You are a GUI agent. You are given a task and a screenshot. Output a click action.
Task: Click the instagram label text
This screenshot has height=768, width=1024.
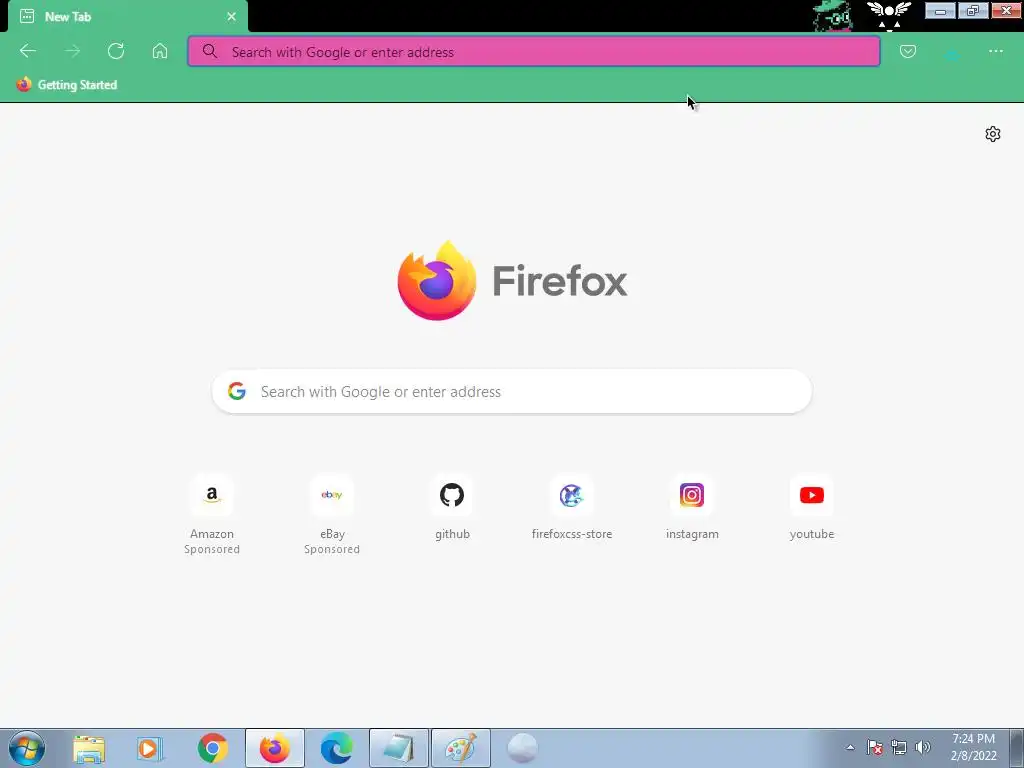pyautogui.click(x=692, y=534)
